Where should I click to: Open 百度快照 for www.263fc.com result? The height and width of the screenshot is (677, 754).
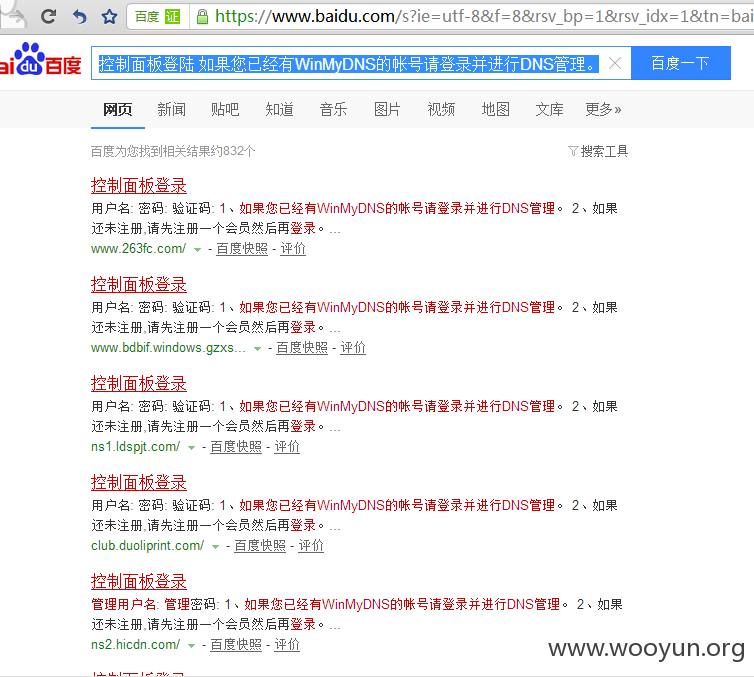pyautogui.click(x=242, y=249)
